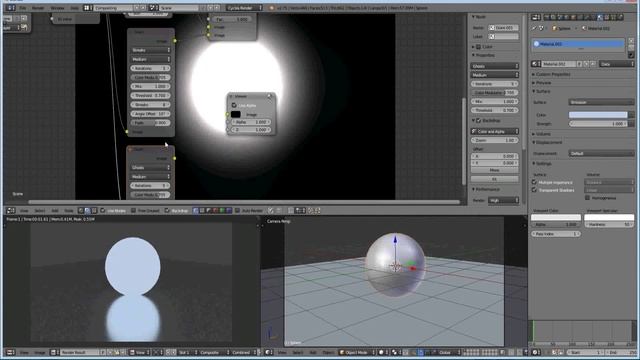The width and height of the screenshot is (640, 360).
Task: Toggle the Auto Render checkbox
Action: pyautogui.click(x=237, y=211)
